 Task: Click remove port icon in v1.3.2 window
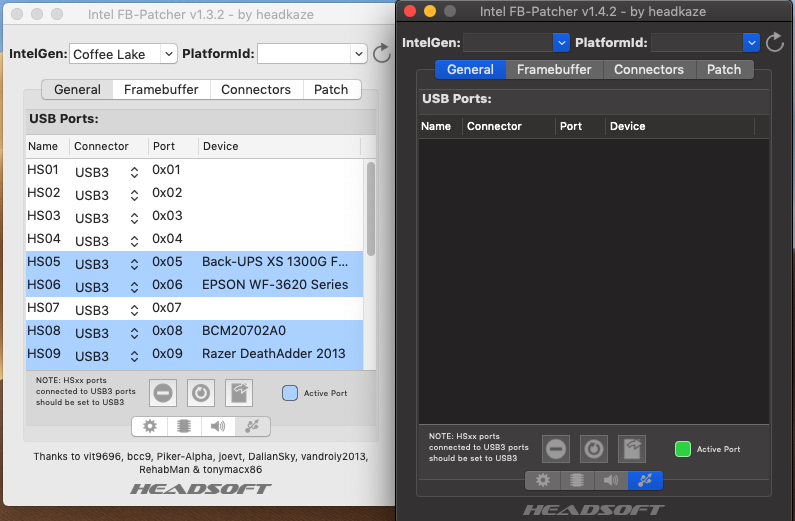click(x=163, y=393)
